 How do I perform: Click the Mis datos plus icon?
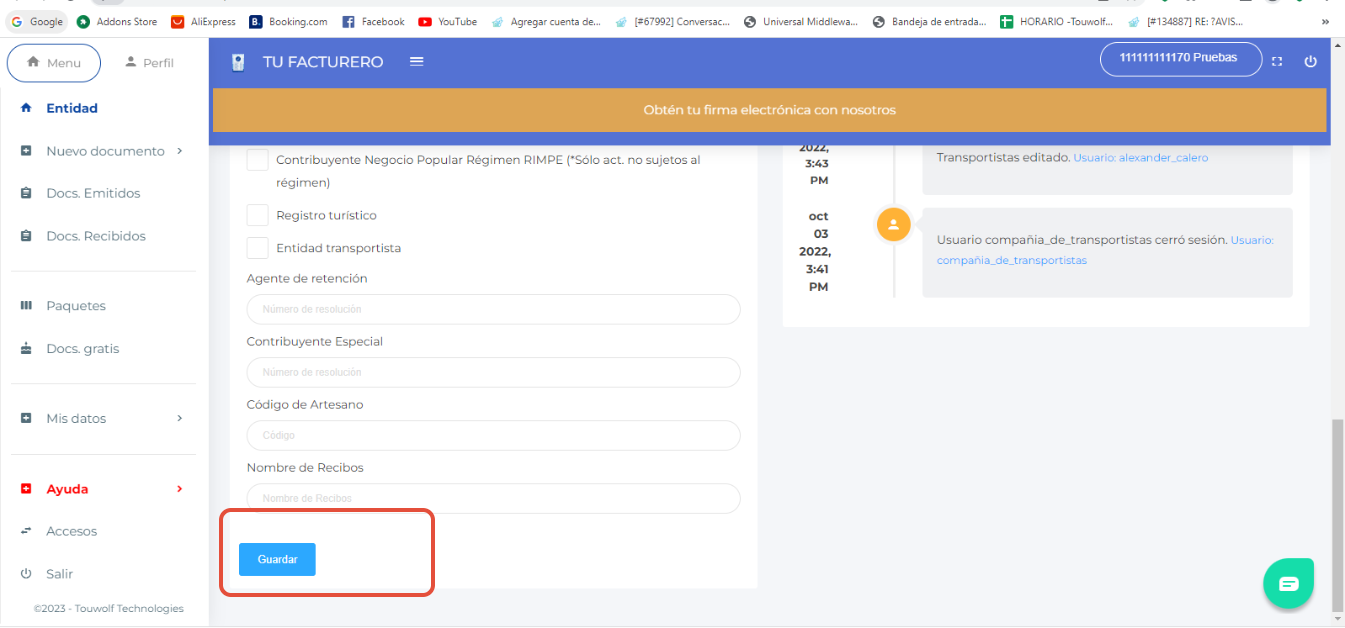[x=26, y=418]
